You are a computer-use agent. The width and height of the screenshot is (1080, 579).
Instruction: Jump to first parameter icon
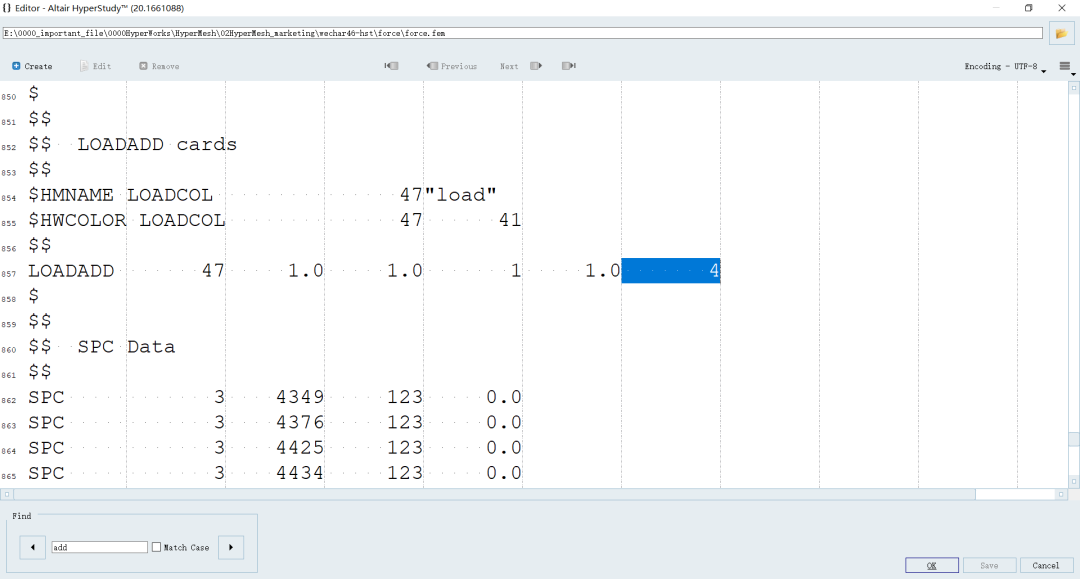coord(391,66)
